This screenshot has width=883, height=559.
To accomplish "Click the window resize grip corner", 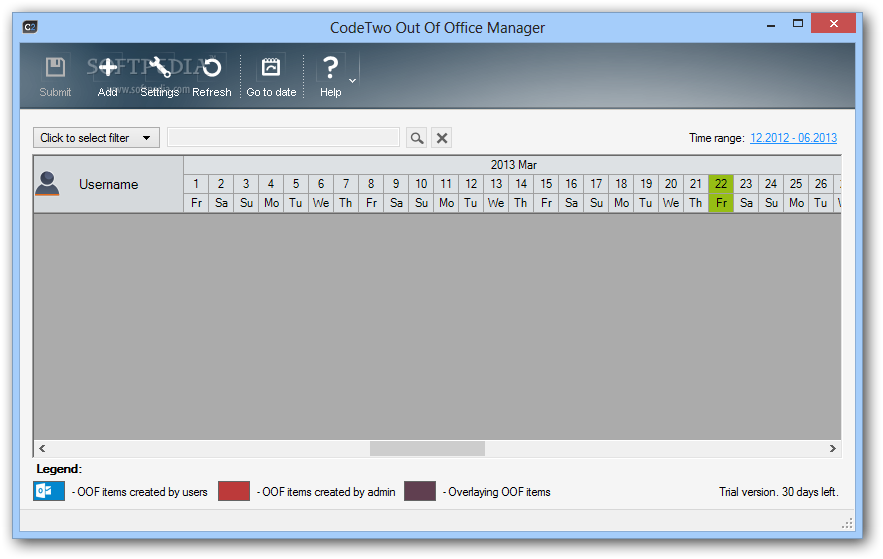I will pyautogui.click(x=848, y=524).
